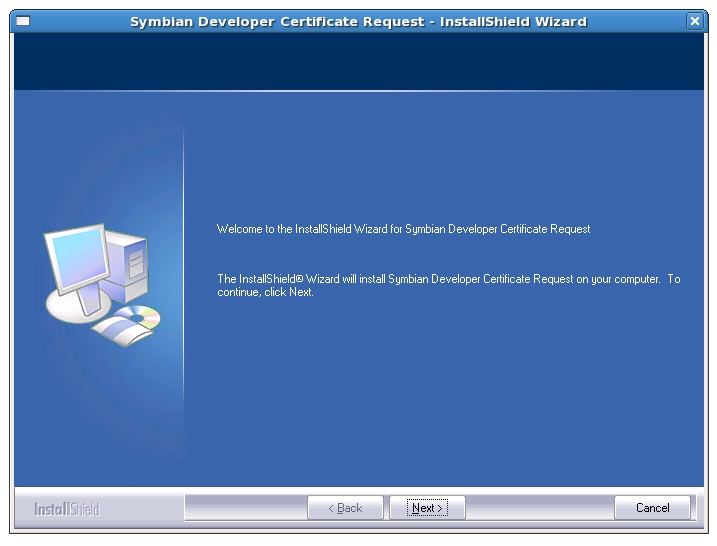The image size is (717, 546).
Task: Click the Next button to continue
Action: click(x=427, y=508)
